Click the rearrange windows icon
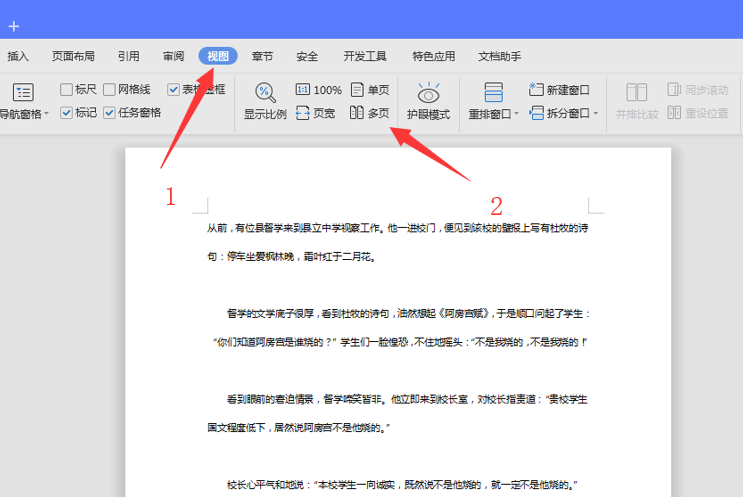 pyautogui.click(x=493, y=92)
